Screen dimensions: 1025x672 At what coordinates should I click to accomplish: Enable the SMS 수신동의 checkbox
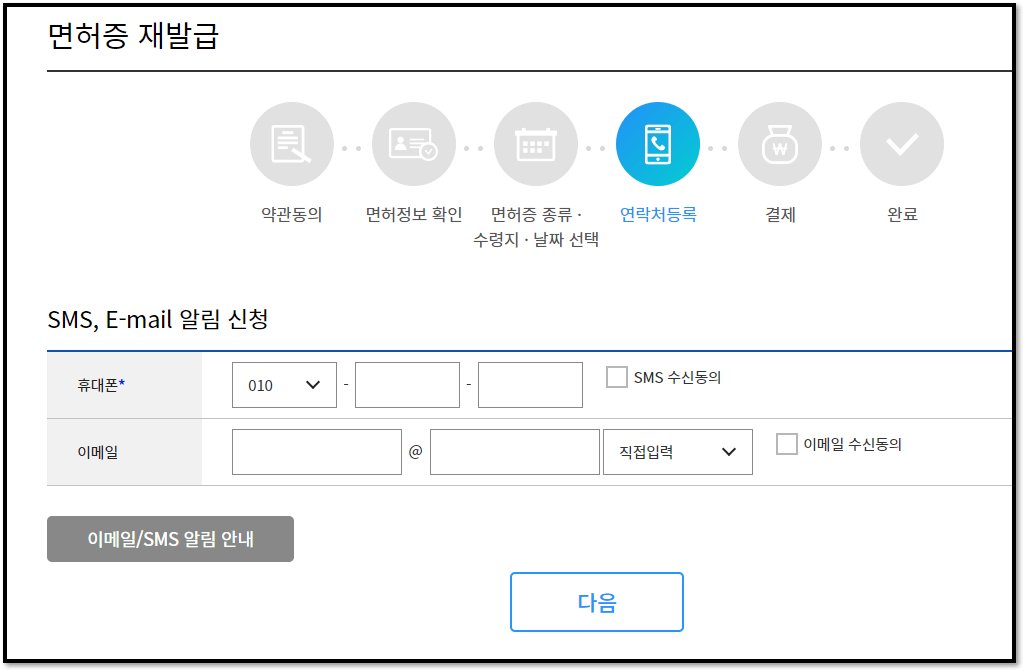point(615,377)
